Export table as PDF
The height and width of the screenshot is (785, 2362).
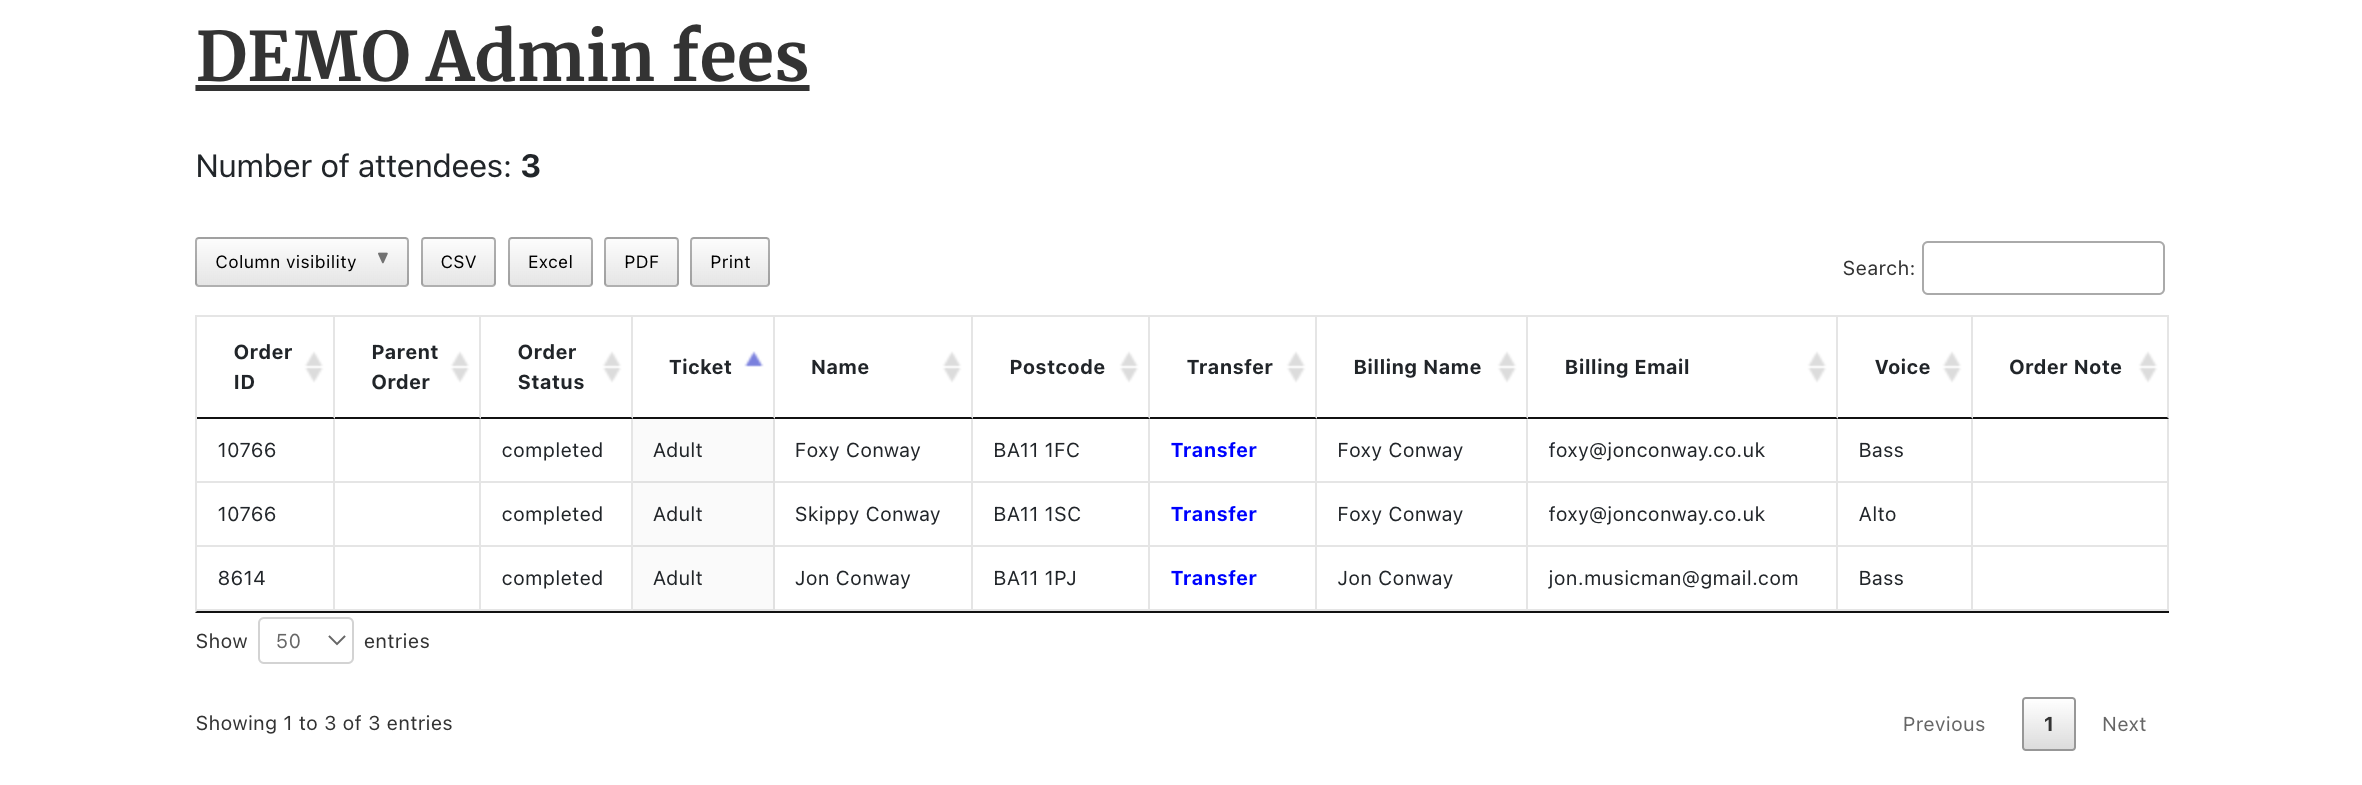tap(641, 262)
